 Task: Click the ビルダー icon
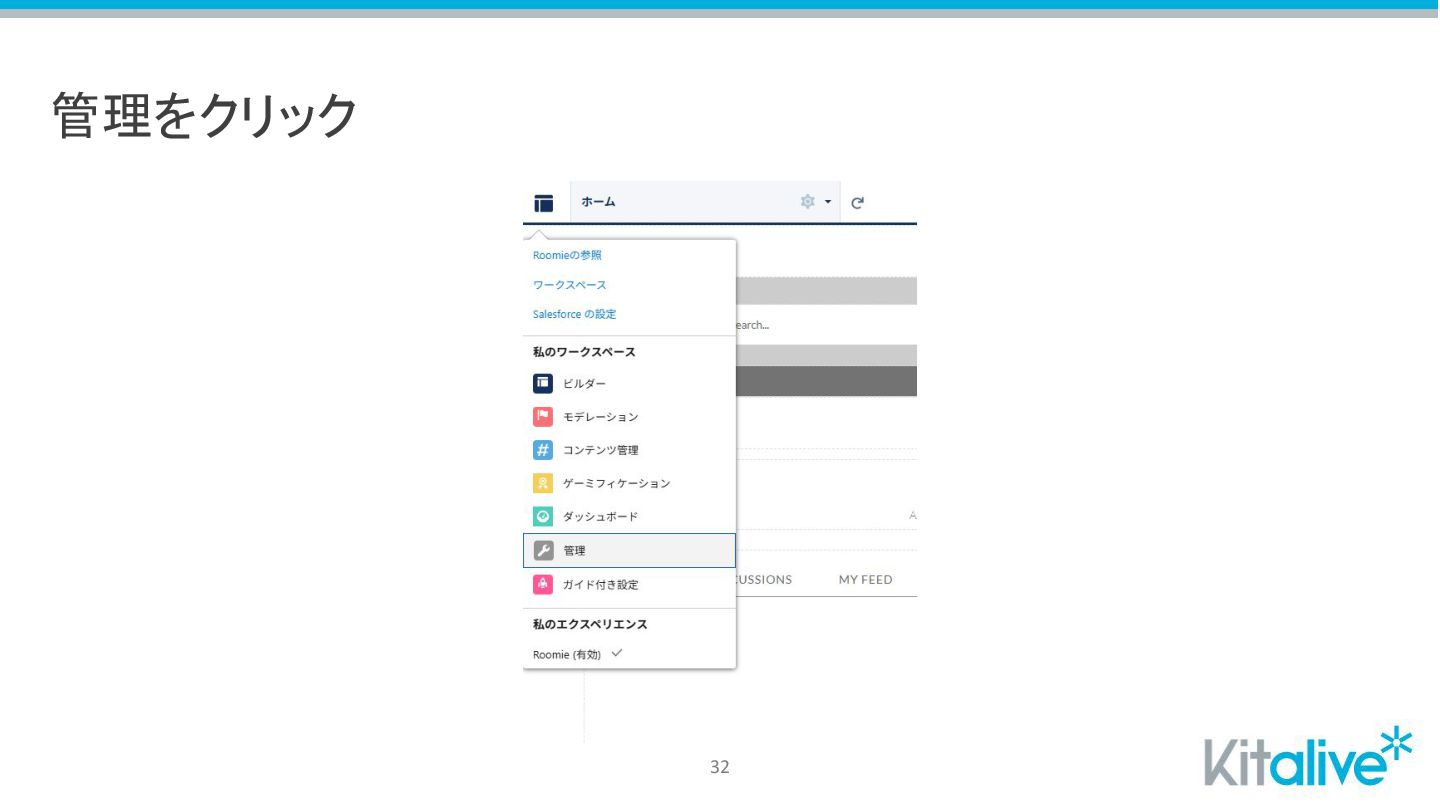pyautogui.click(x=543, y=383)
